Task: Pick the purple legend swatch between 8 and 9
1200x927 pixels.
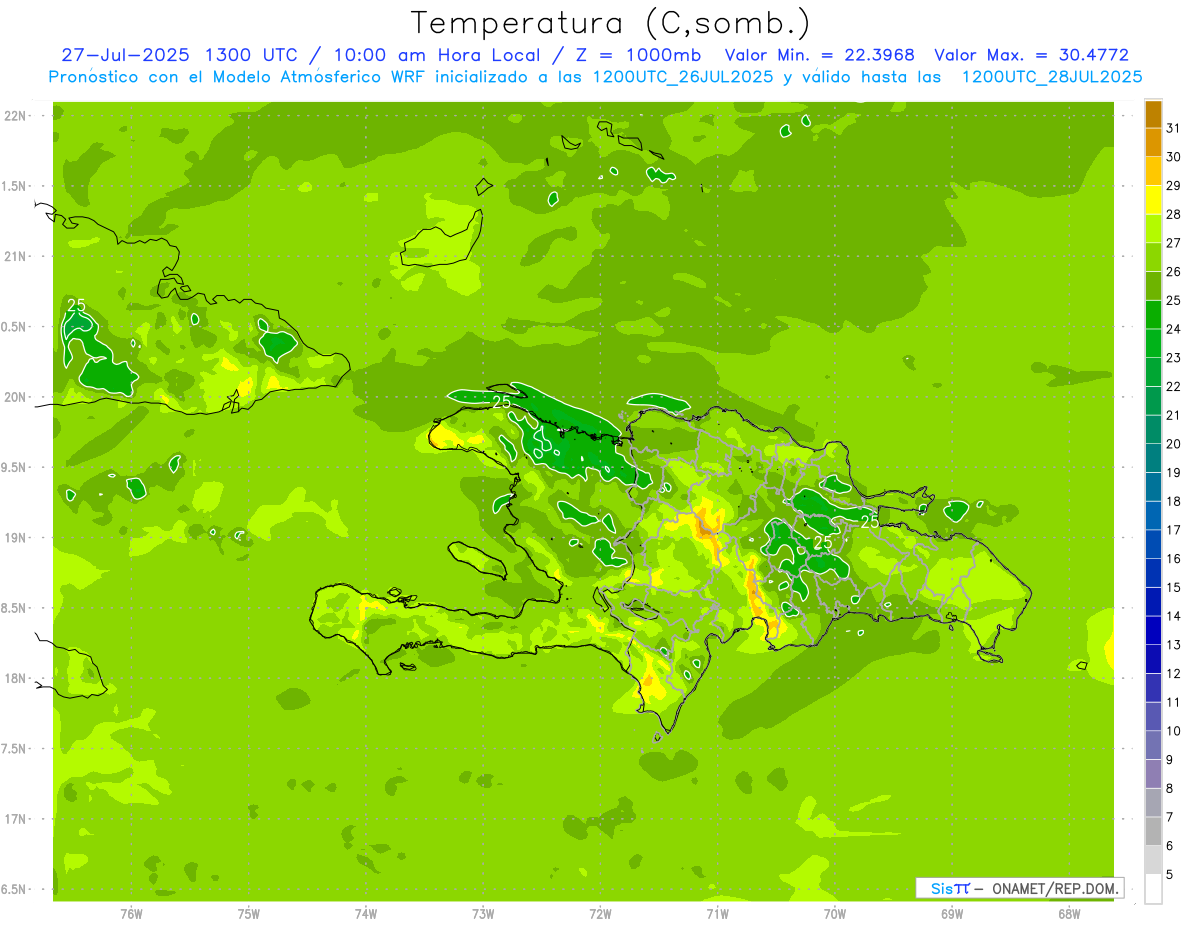Action: [1153, 773]
